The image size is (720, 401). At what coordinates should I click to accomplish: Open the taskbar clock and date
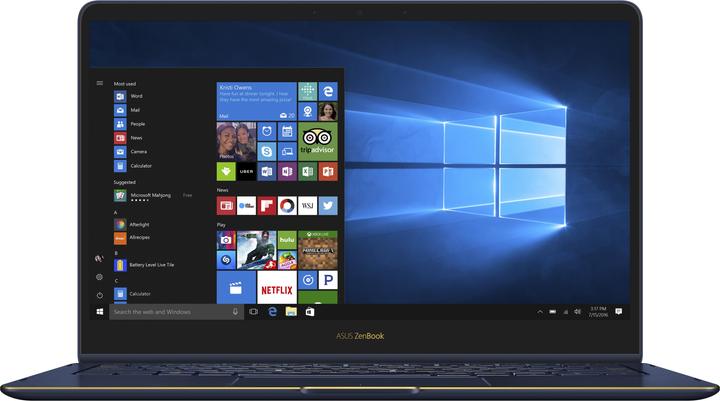coord(598,312)
